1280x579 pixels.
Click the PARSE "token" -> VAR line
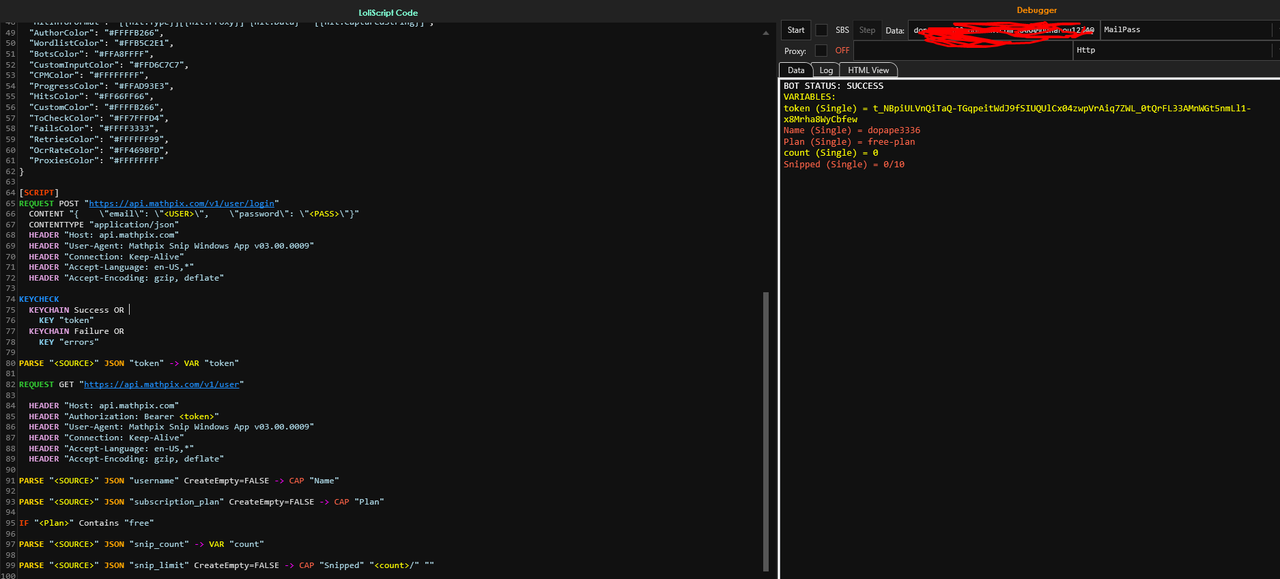(129, 363)
